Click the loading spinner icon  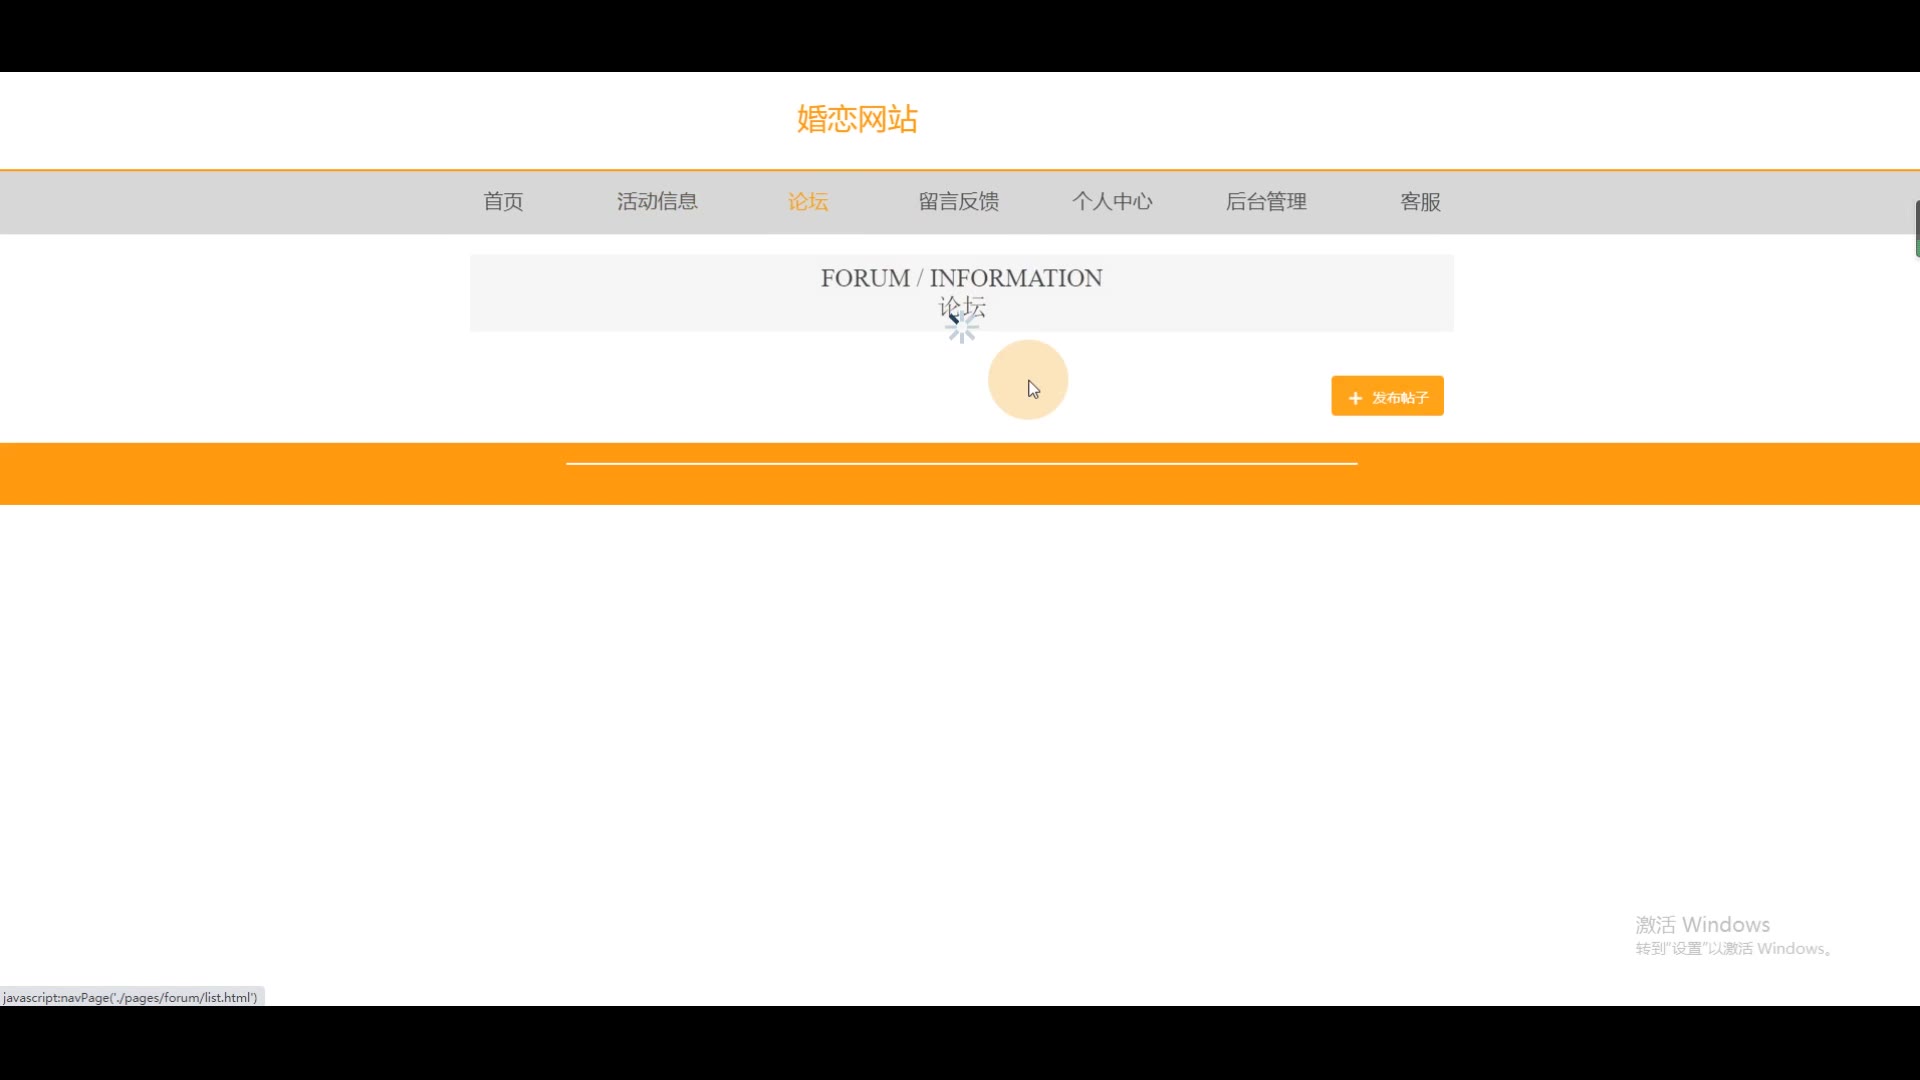pyautogui.click(x=962, y=327)
